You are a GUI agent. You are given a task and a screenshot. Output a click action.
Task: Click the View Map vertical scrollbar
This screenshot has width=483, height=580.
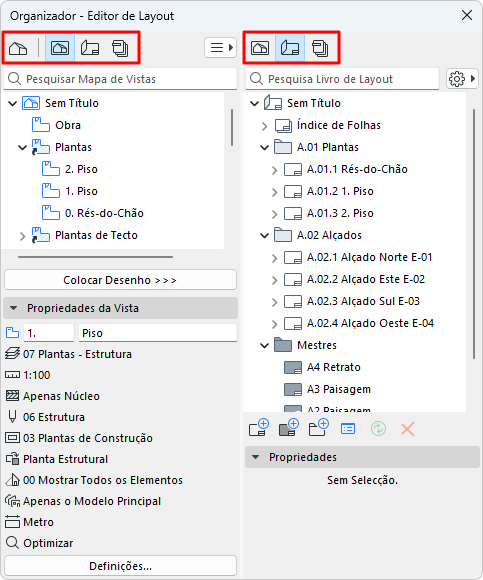pos(232,127)
